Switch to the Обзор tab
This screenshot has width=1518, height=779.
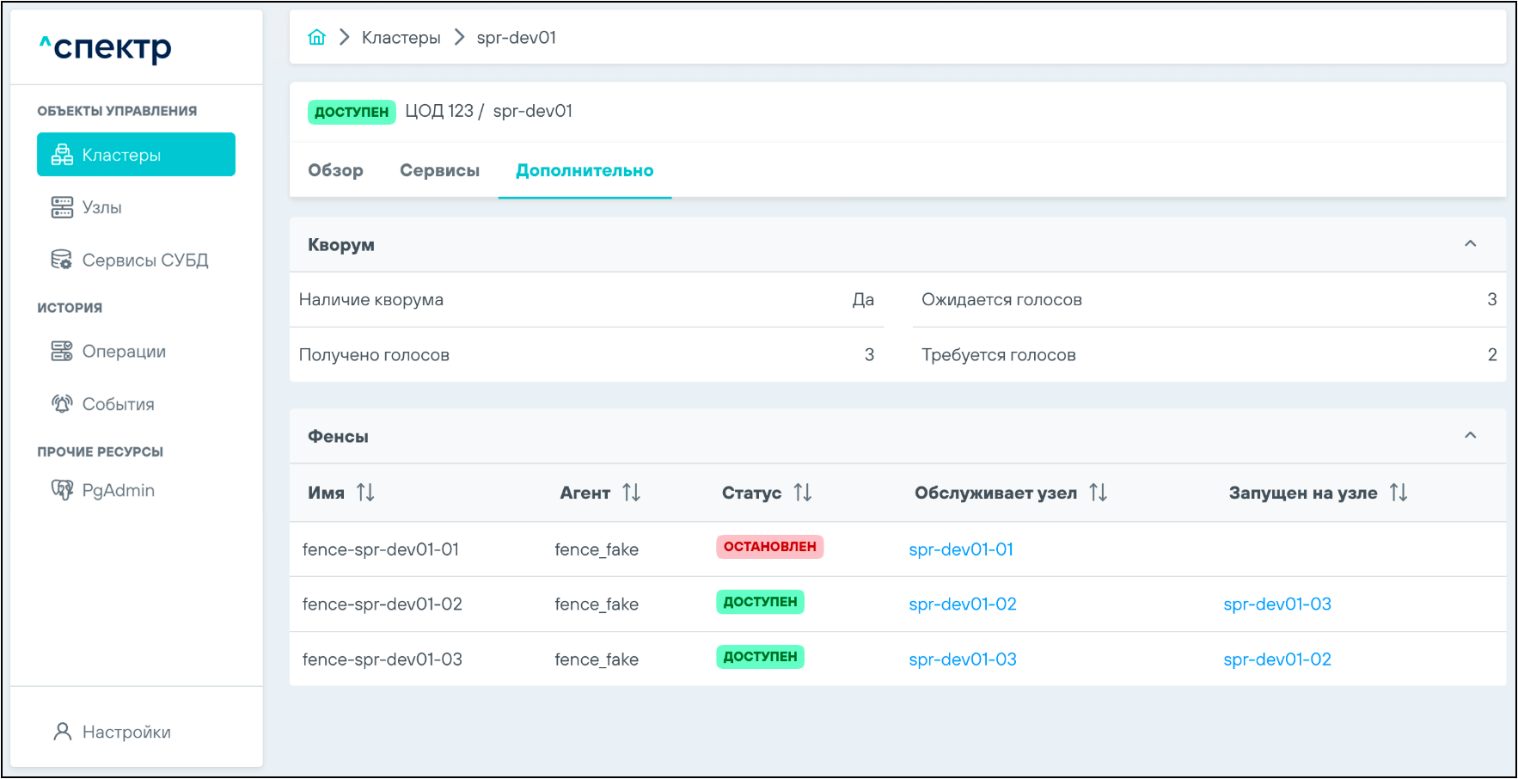coord(335,171)
